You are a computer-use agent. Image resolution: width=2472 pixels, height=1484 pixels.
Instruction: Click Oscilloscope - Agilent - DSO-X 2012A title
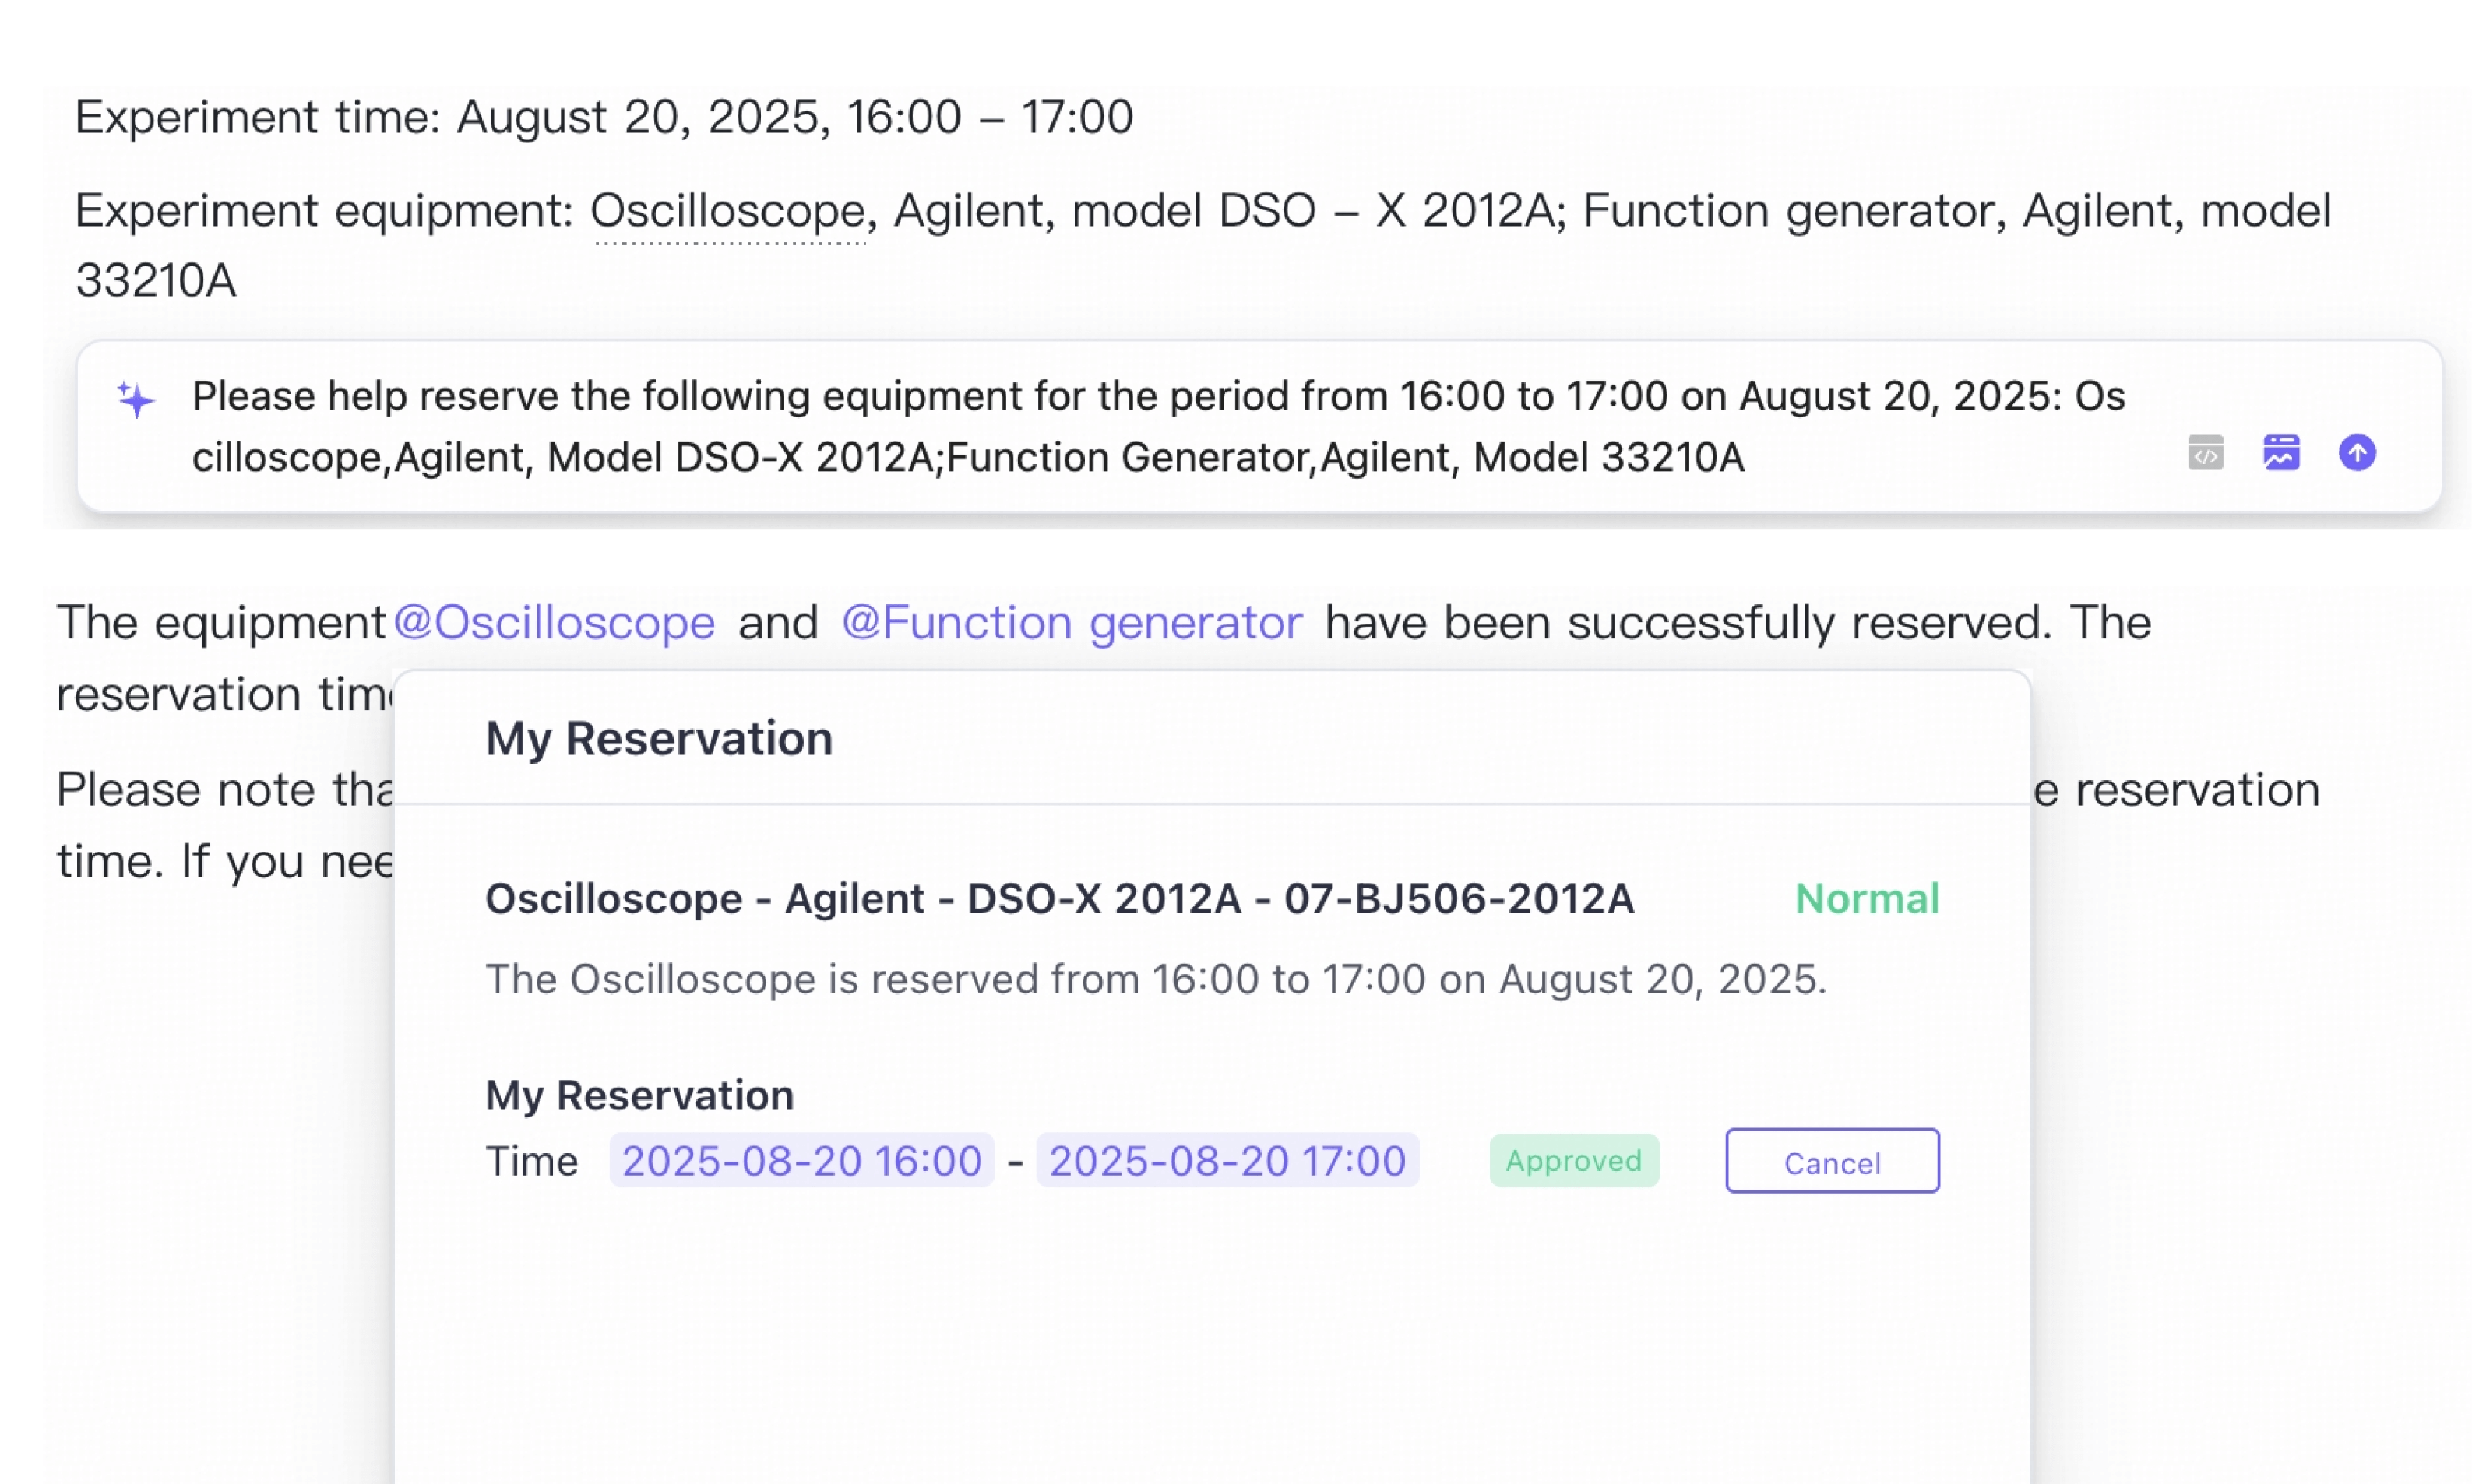coord(1059,899)
